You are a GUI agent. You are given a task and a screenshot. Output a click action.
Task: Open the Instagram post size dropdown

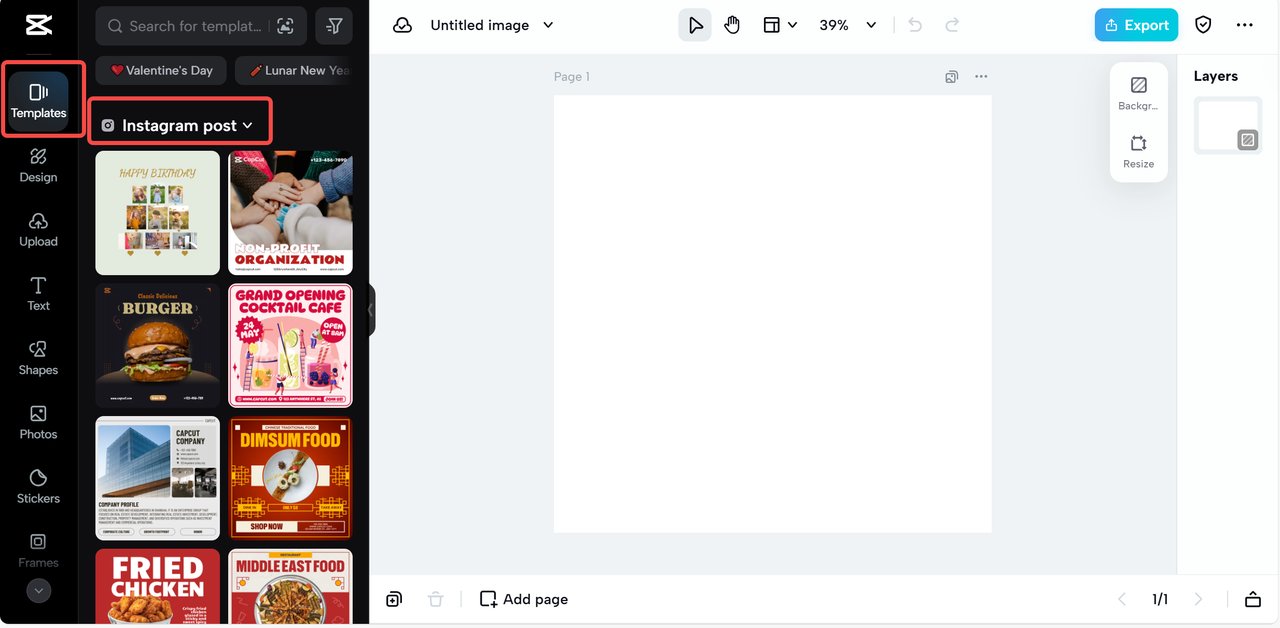point(177,125)
